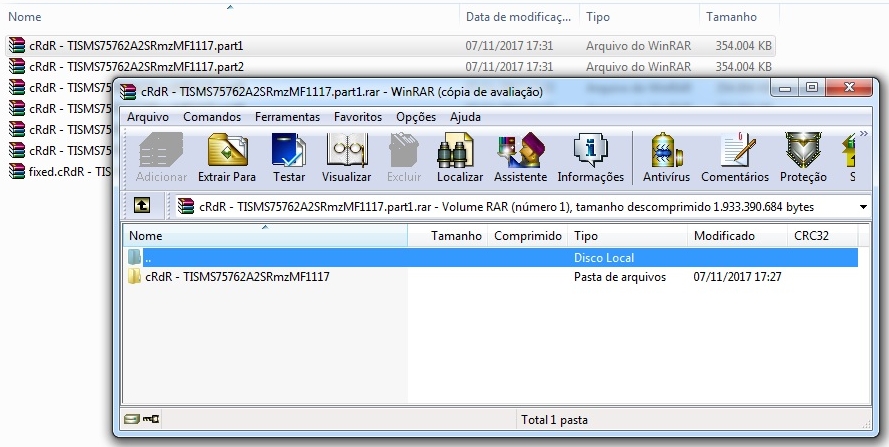Open the Arquivo menu
The width and height of the screenshot is (889, 447).
click(148, 117)
